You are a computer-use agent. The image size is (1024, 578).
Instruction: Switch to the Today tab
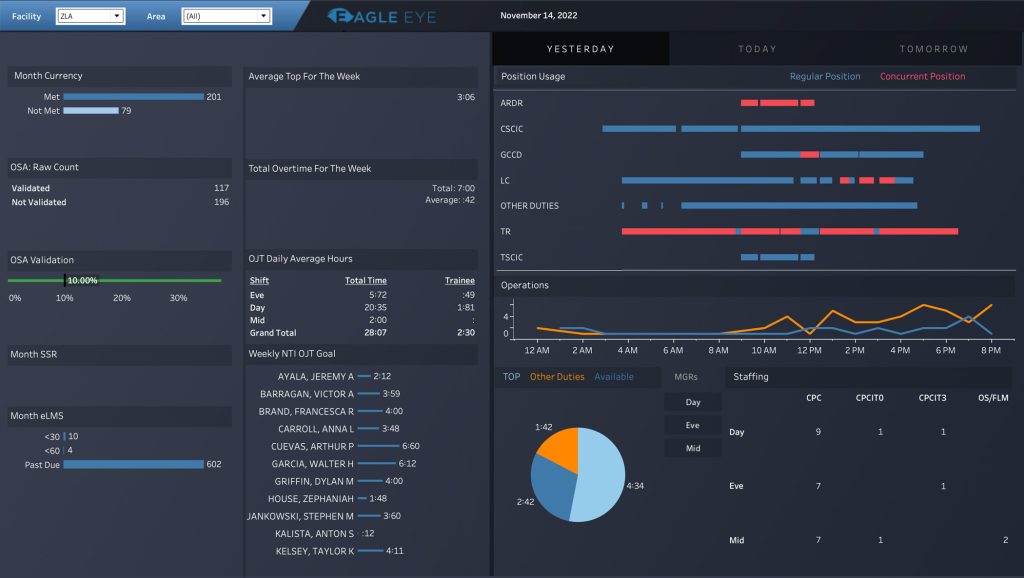pyautogui.click(x=758, y=49)
